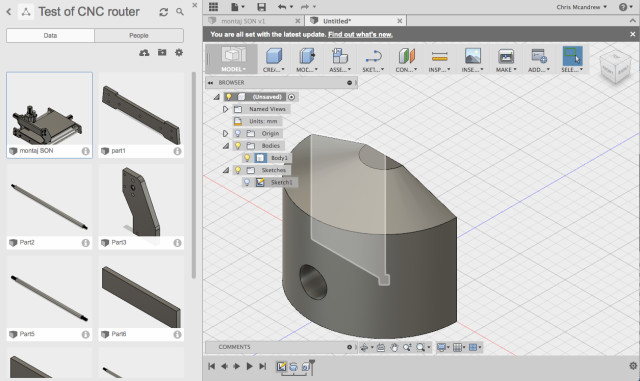Viewport: 640px width, 381px height.
Task: Open the Construct menu
Action: pos(407,60)
